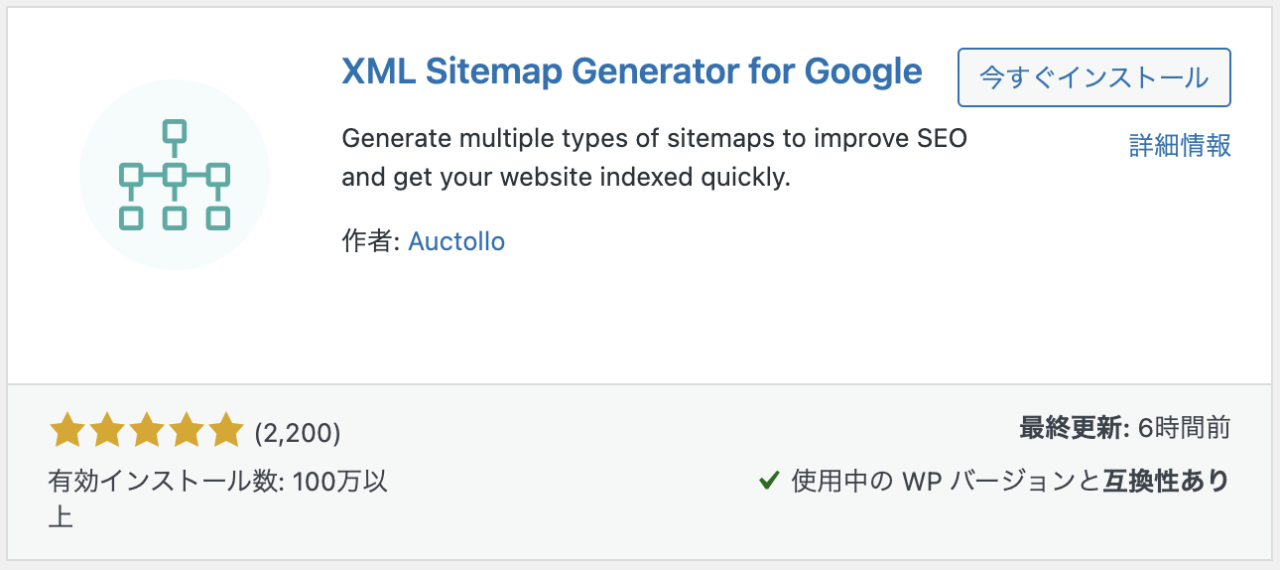Click the top node of the sitemap icon
This screenshot has height=570, width=1280.
(x=175, y=131)
